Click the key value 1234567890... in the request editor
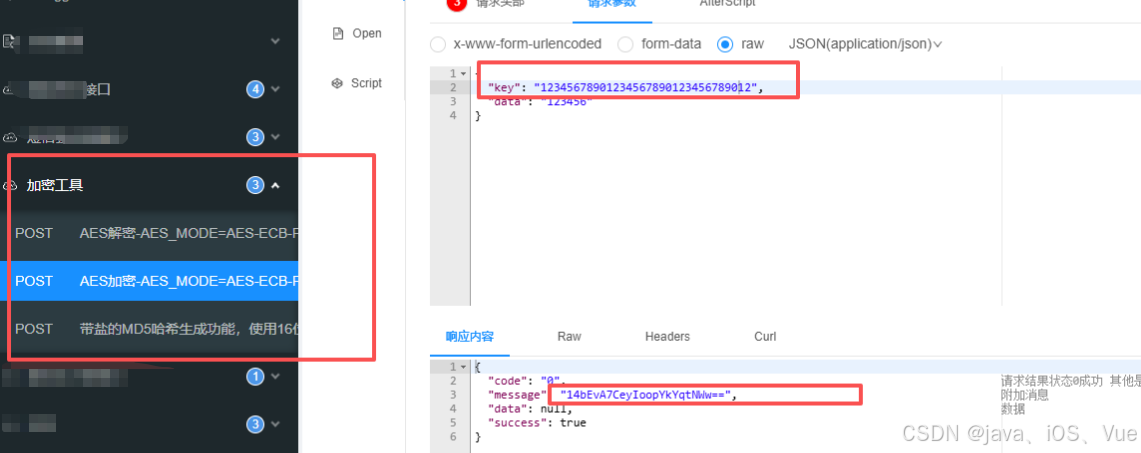Screen dimensions: 1141x453 click(x=647, y=88)
